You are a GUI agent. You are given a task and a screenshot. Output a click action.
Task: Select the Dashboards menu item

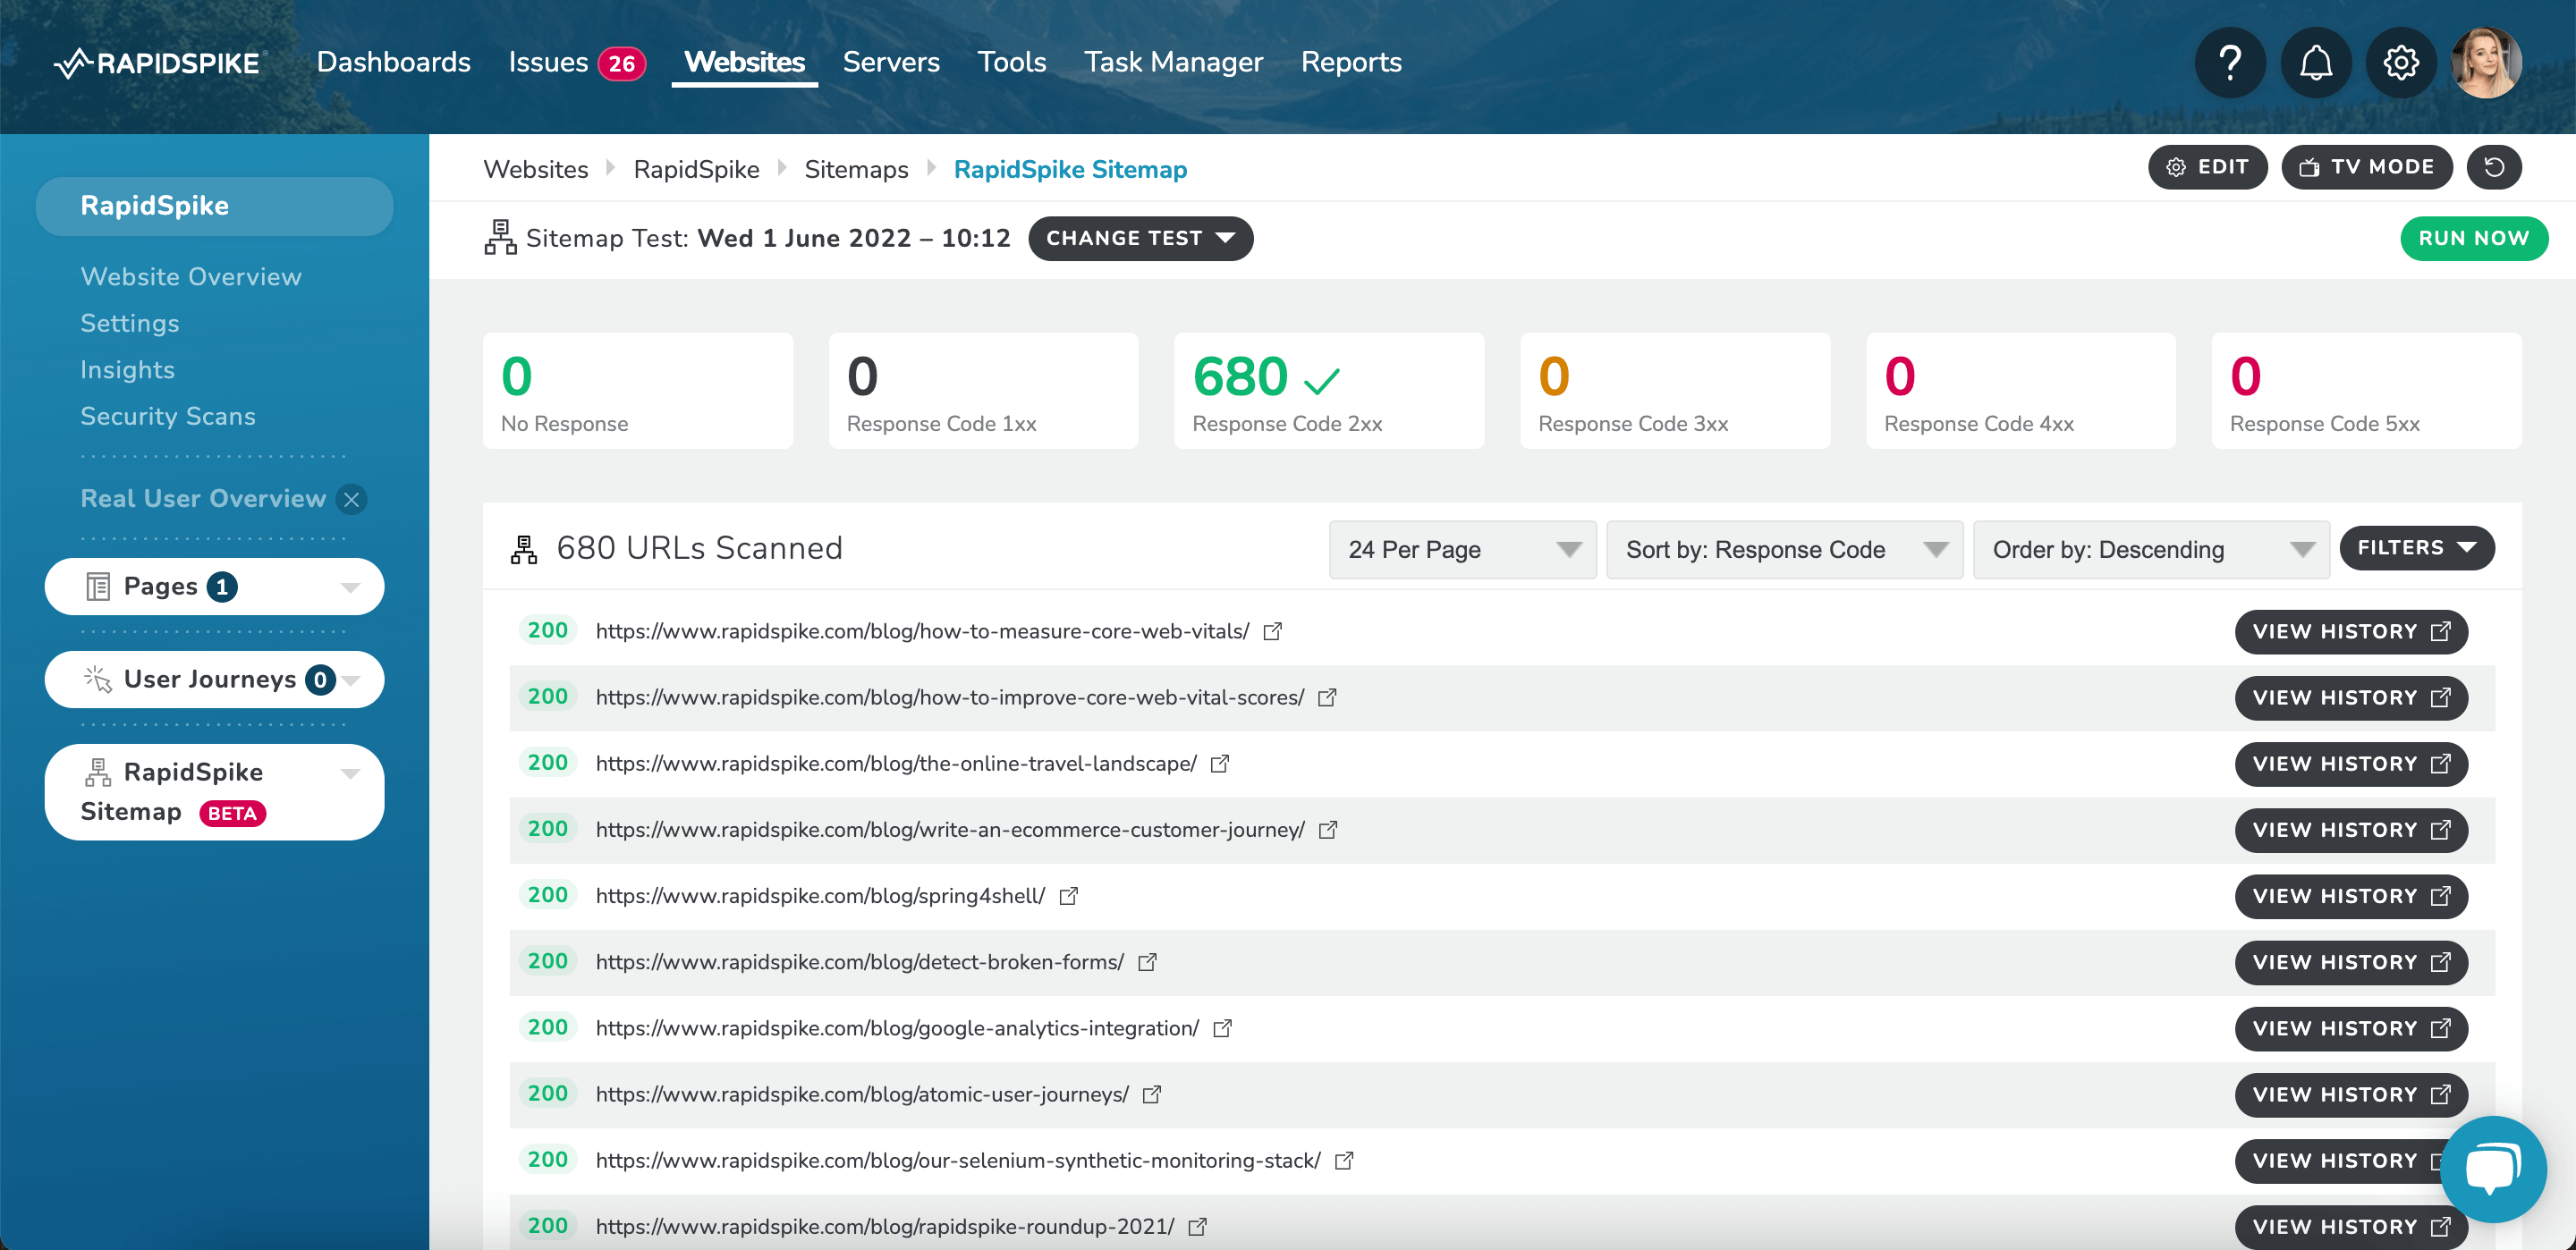(x=391, y=63)
